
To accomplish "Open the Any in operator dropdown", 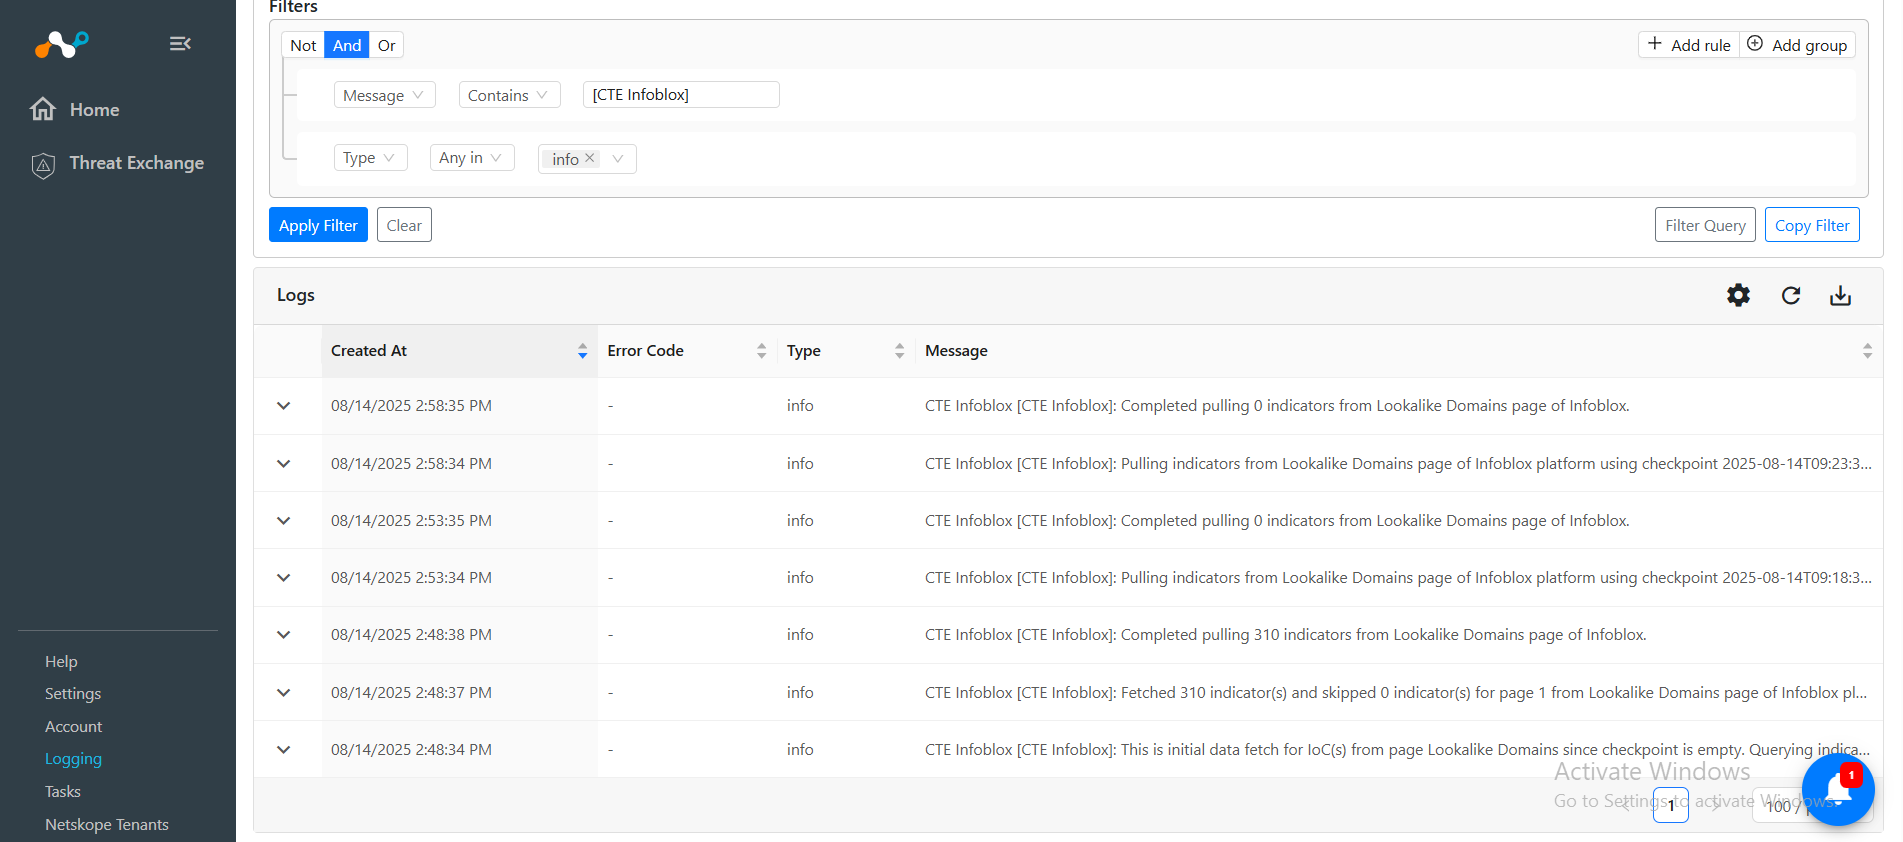I will (472, 158).
